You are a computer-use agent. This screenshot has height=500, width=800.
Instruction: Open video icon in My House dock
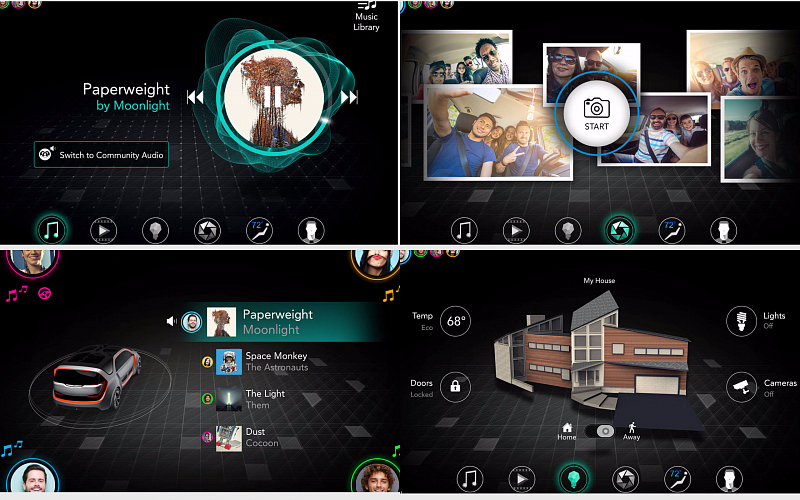click(521, 479)
